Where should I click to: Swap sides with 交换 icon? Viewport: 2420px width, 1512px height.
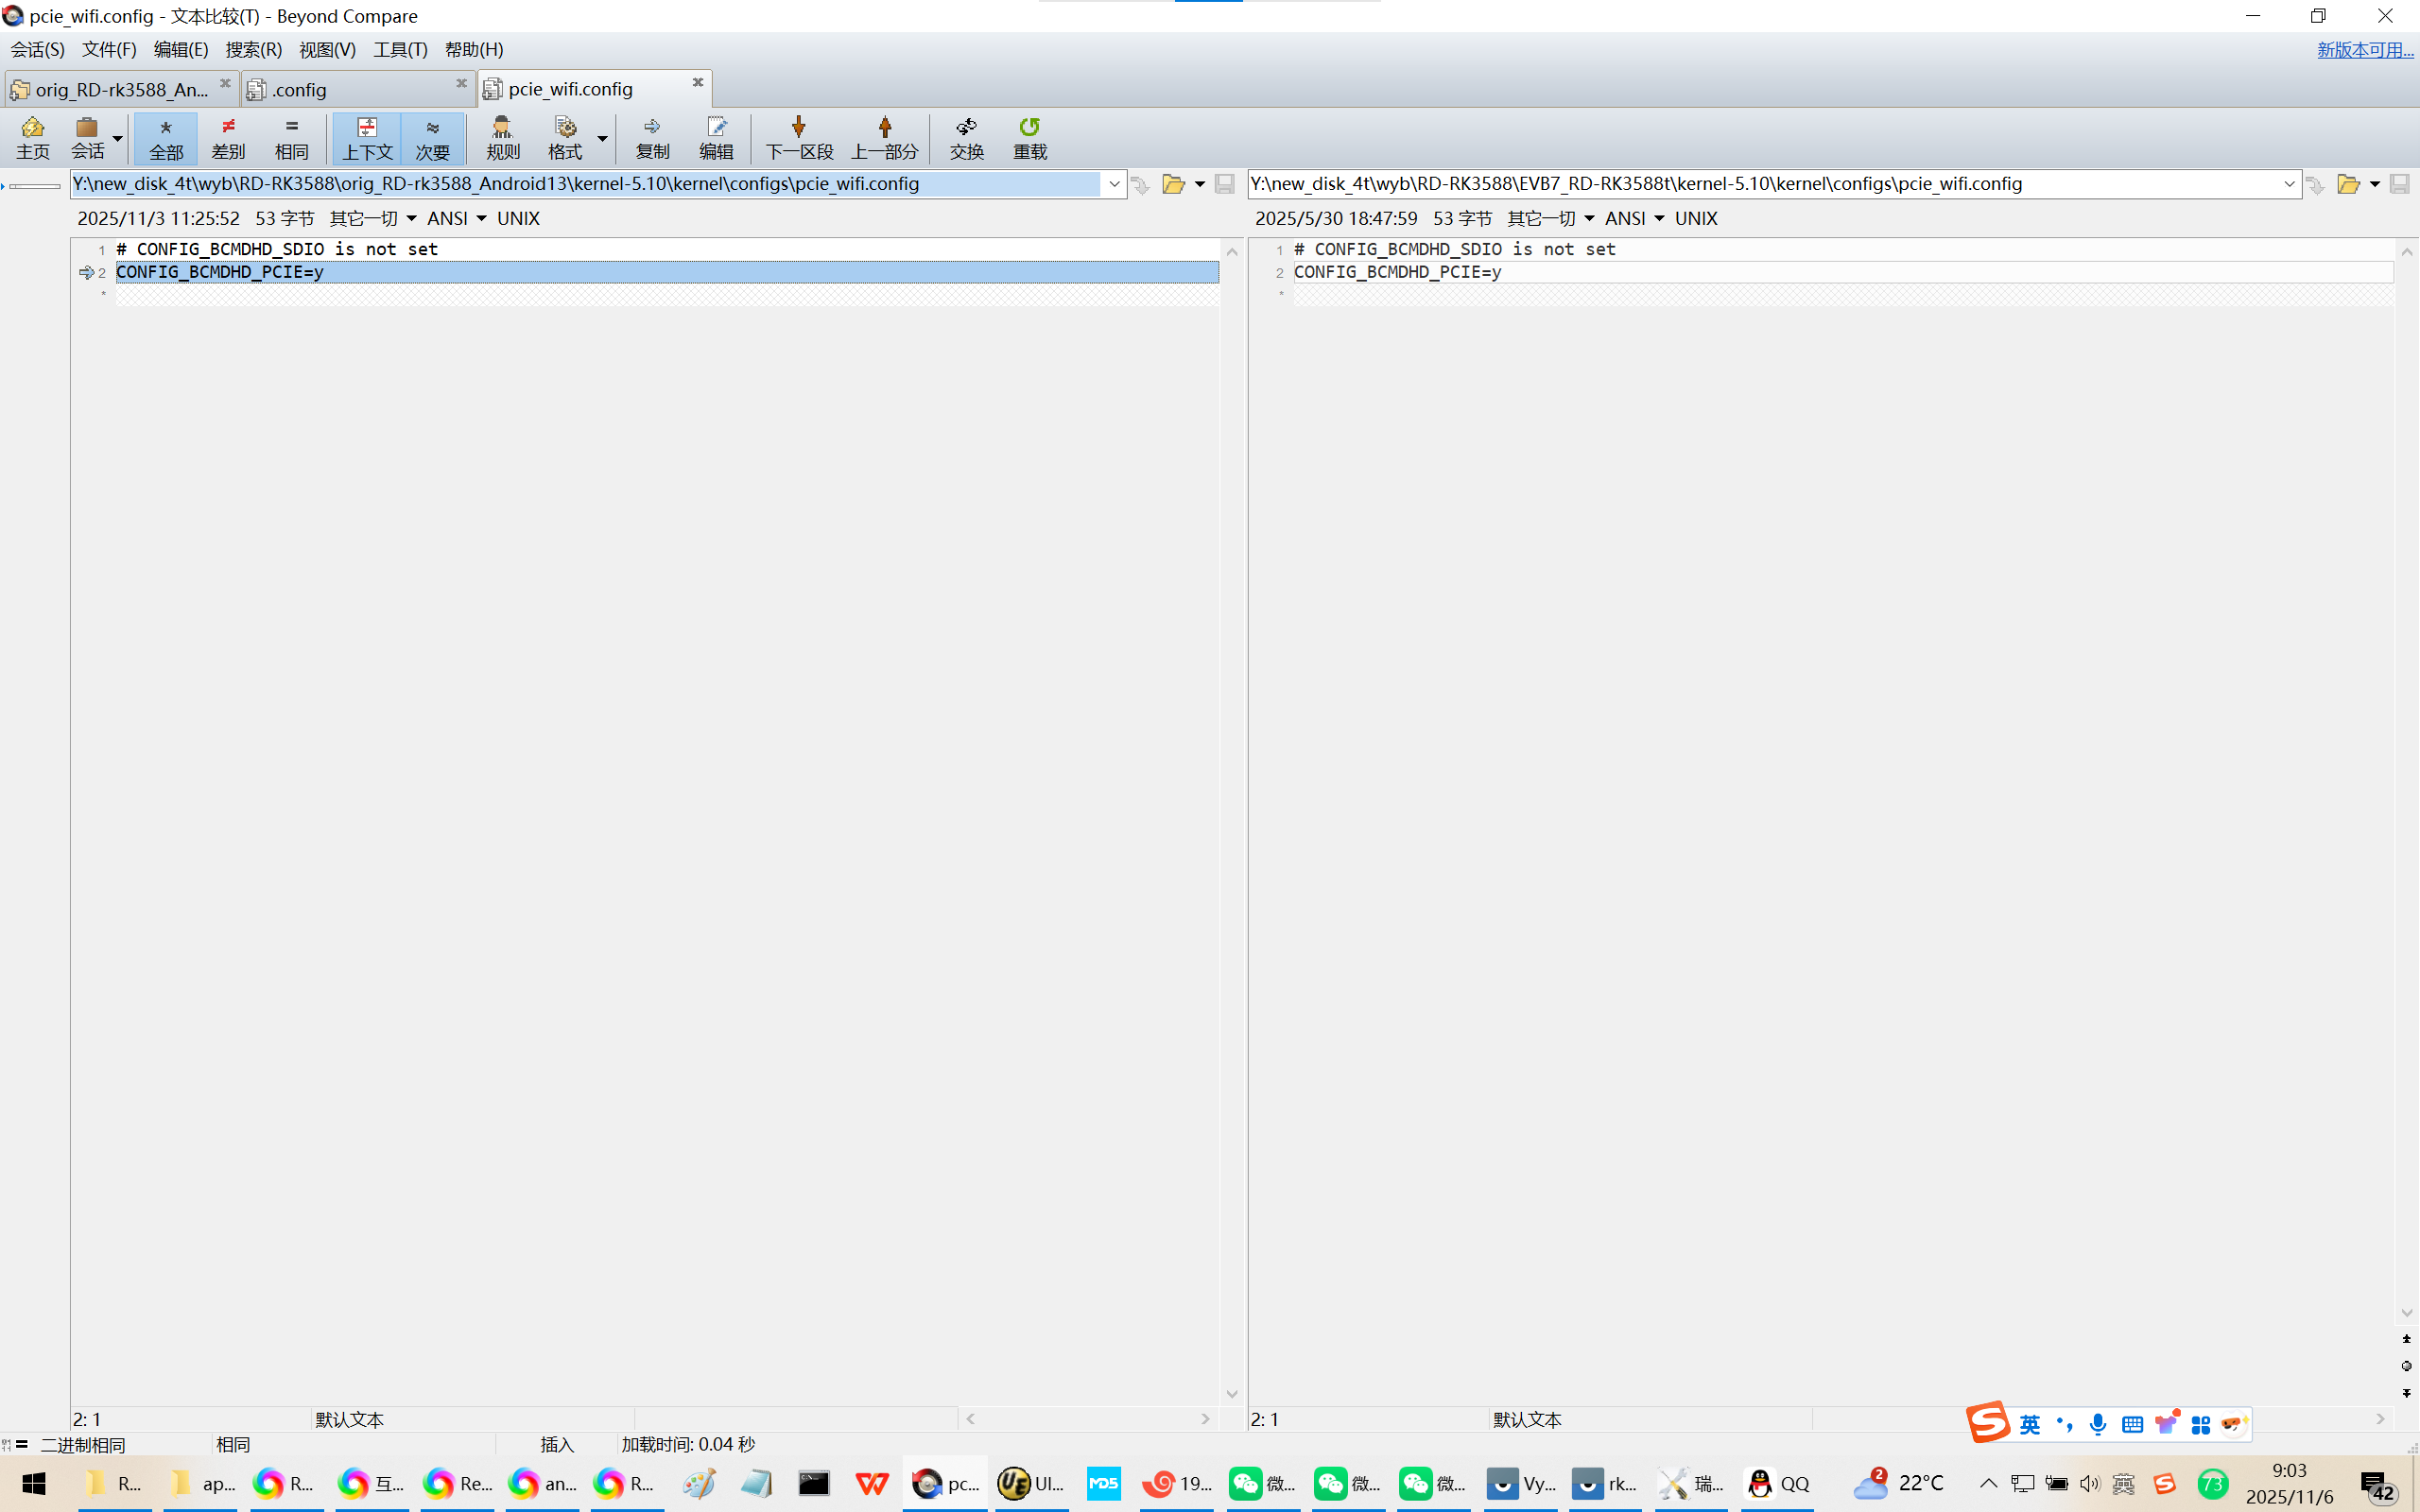coord(966,138)
